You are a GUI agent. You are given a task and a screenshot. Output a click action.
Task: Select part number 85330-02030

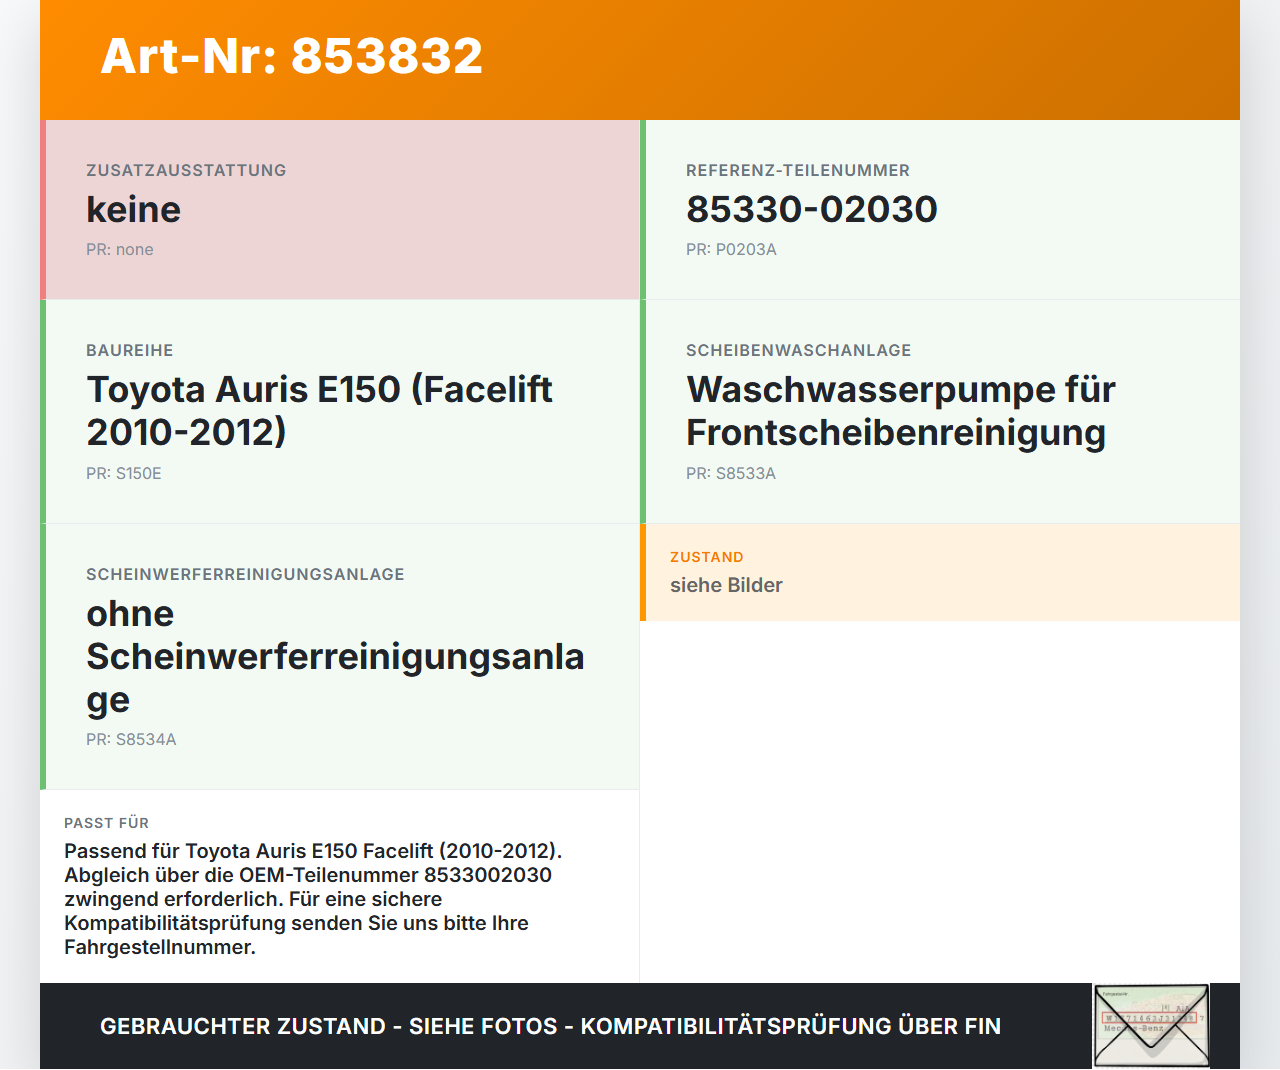(x=812, y=209)
